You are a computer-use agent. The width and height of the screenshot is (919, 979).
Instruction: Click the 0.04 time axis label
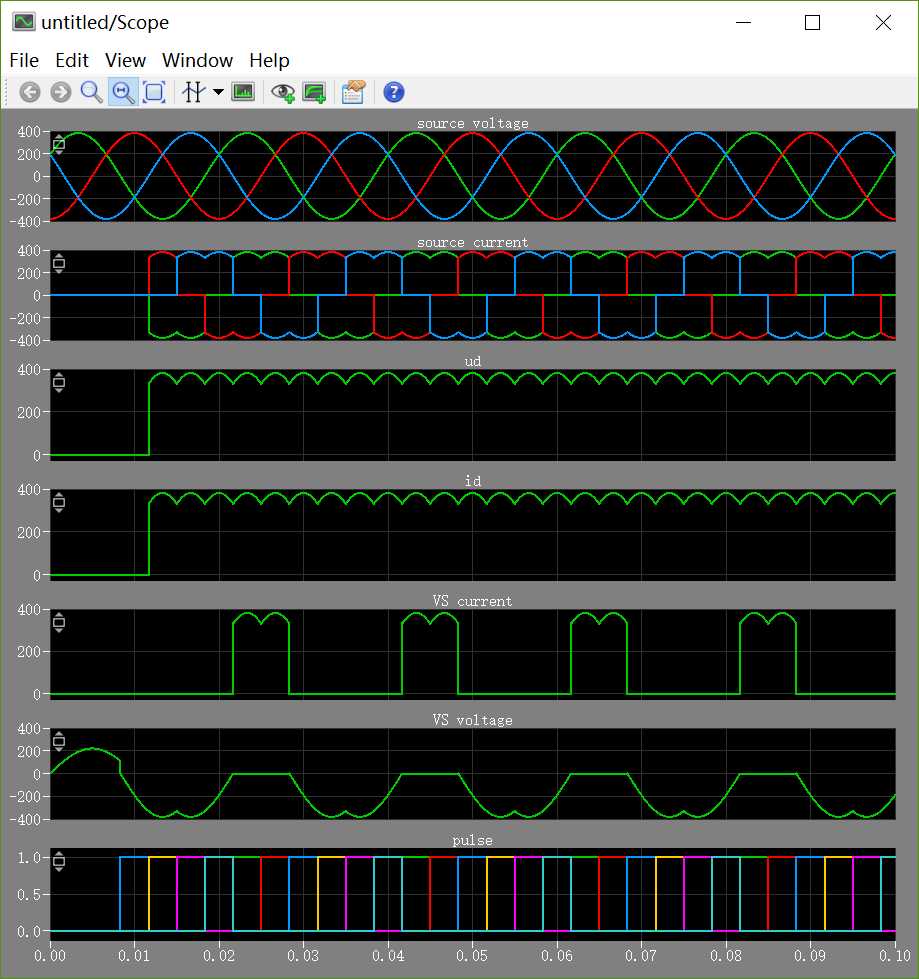(388, 956)
